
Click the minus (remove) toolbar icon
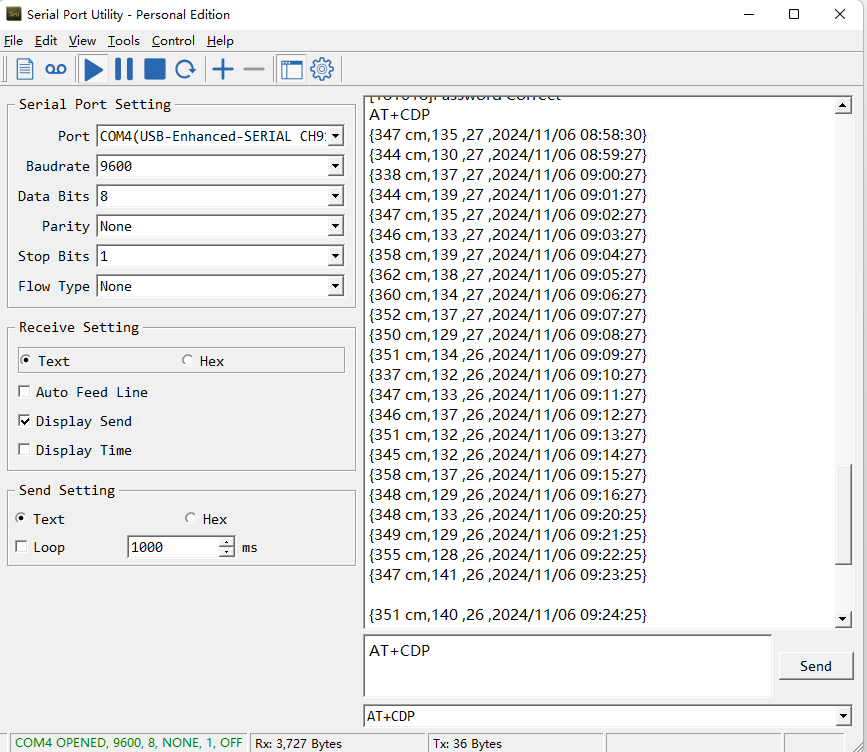pos(254,69)
